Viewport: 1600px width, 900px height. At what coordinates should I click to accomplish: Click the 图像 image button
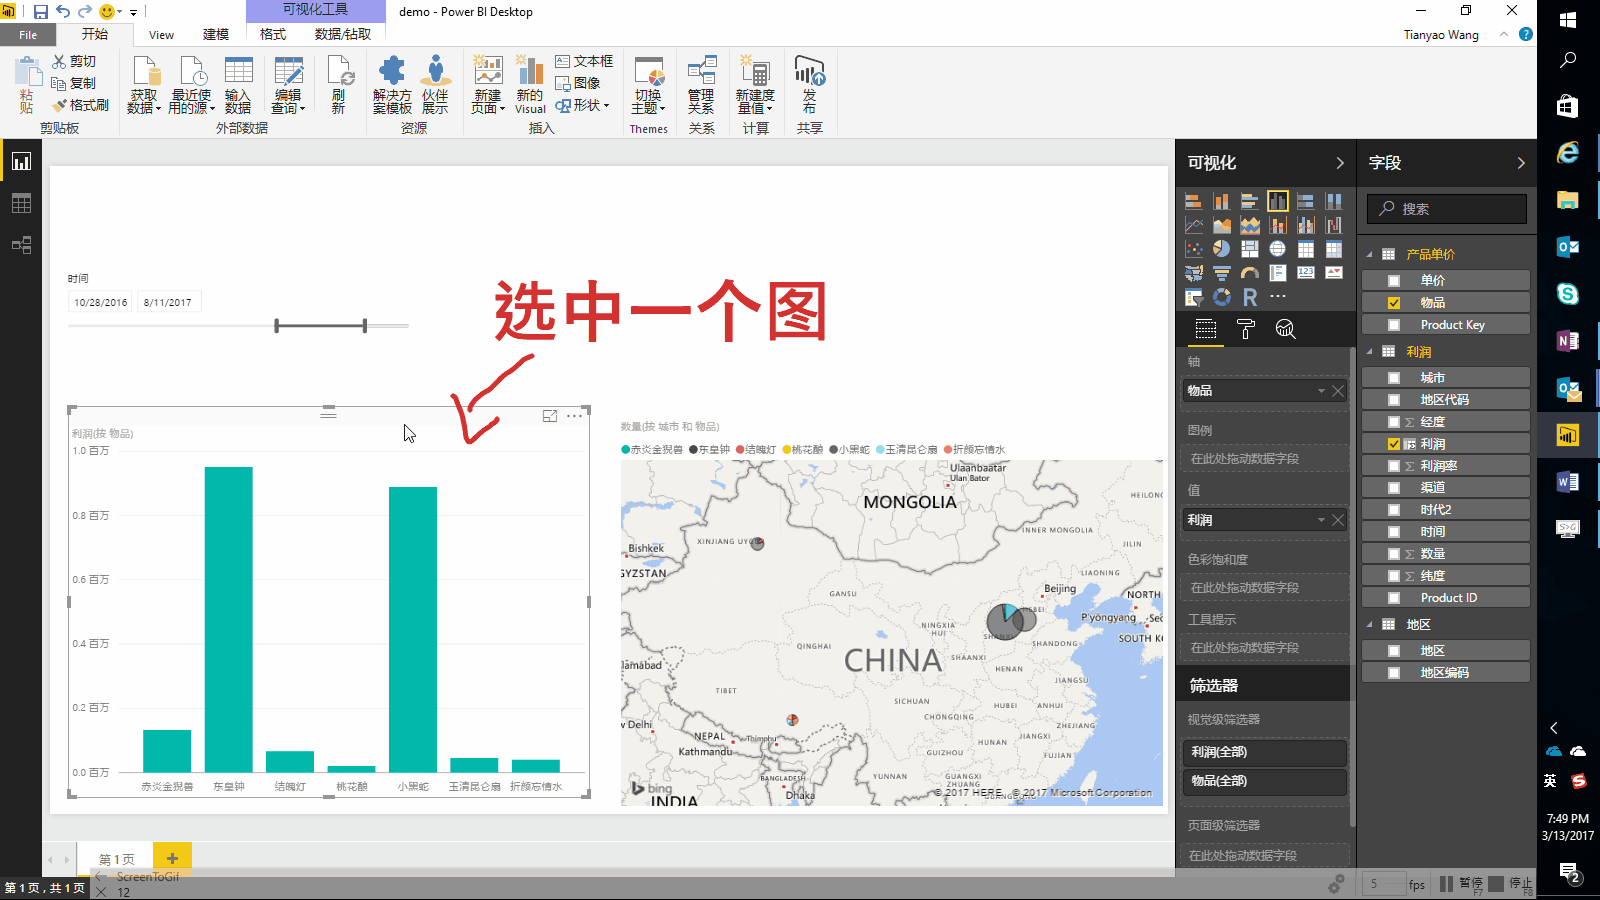pos(578,83)
